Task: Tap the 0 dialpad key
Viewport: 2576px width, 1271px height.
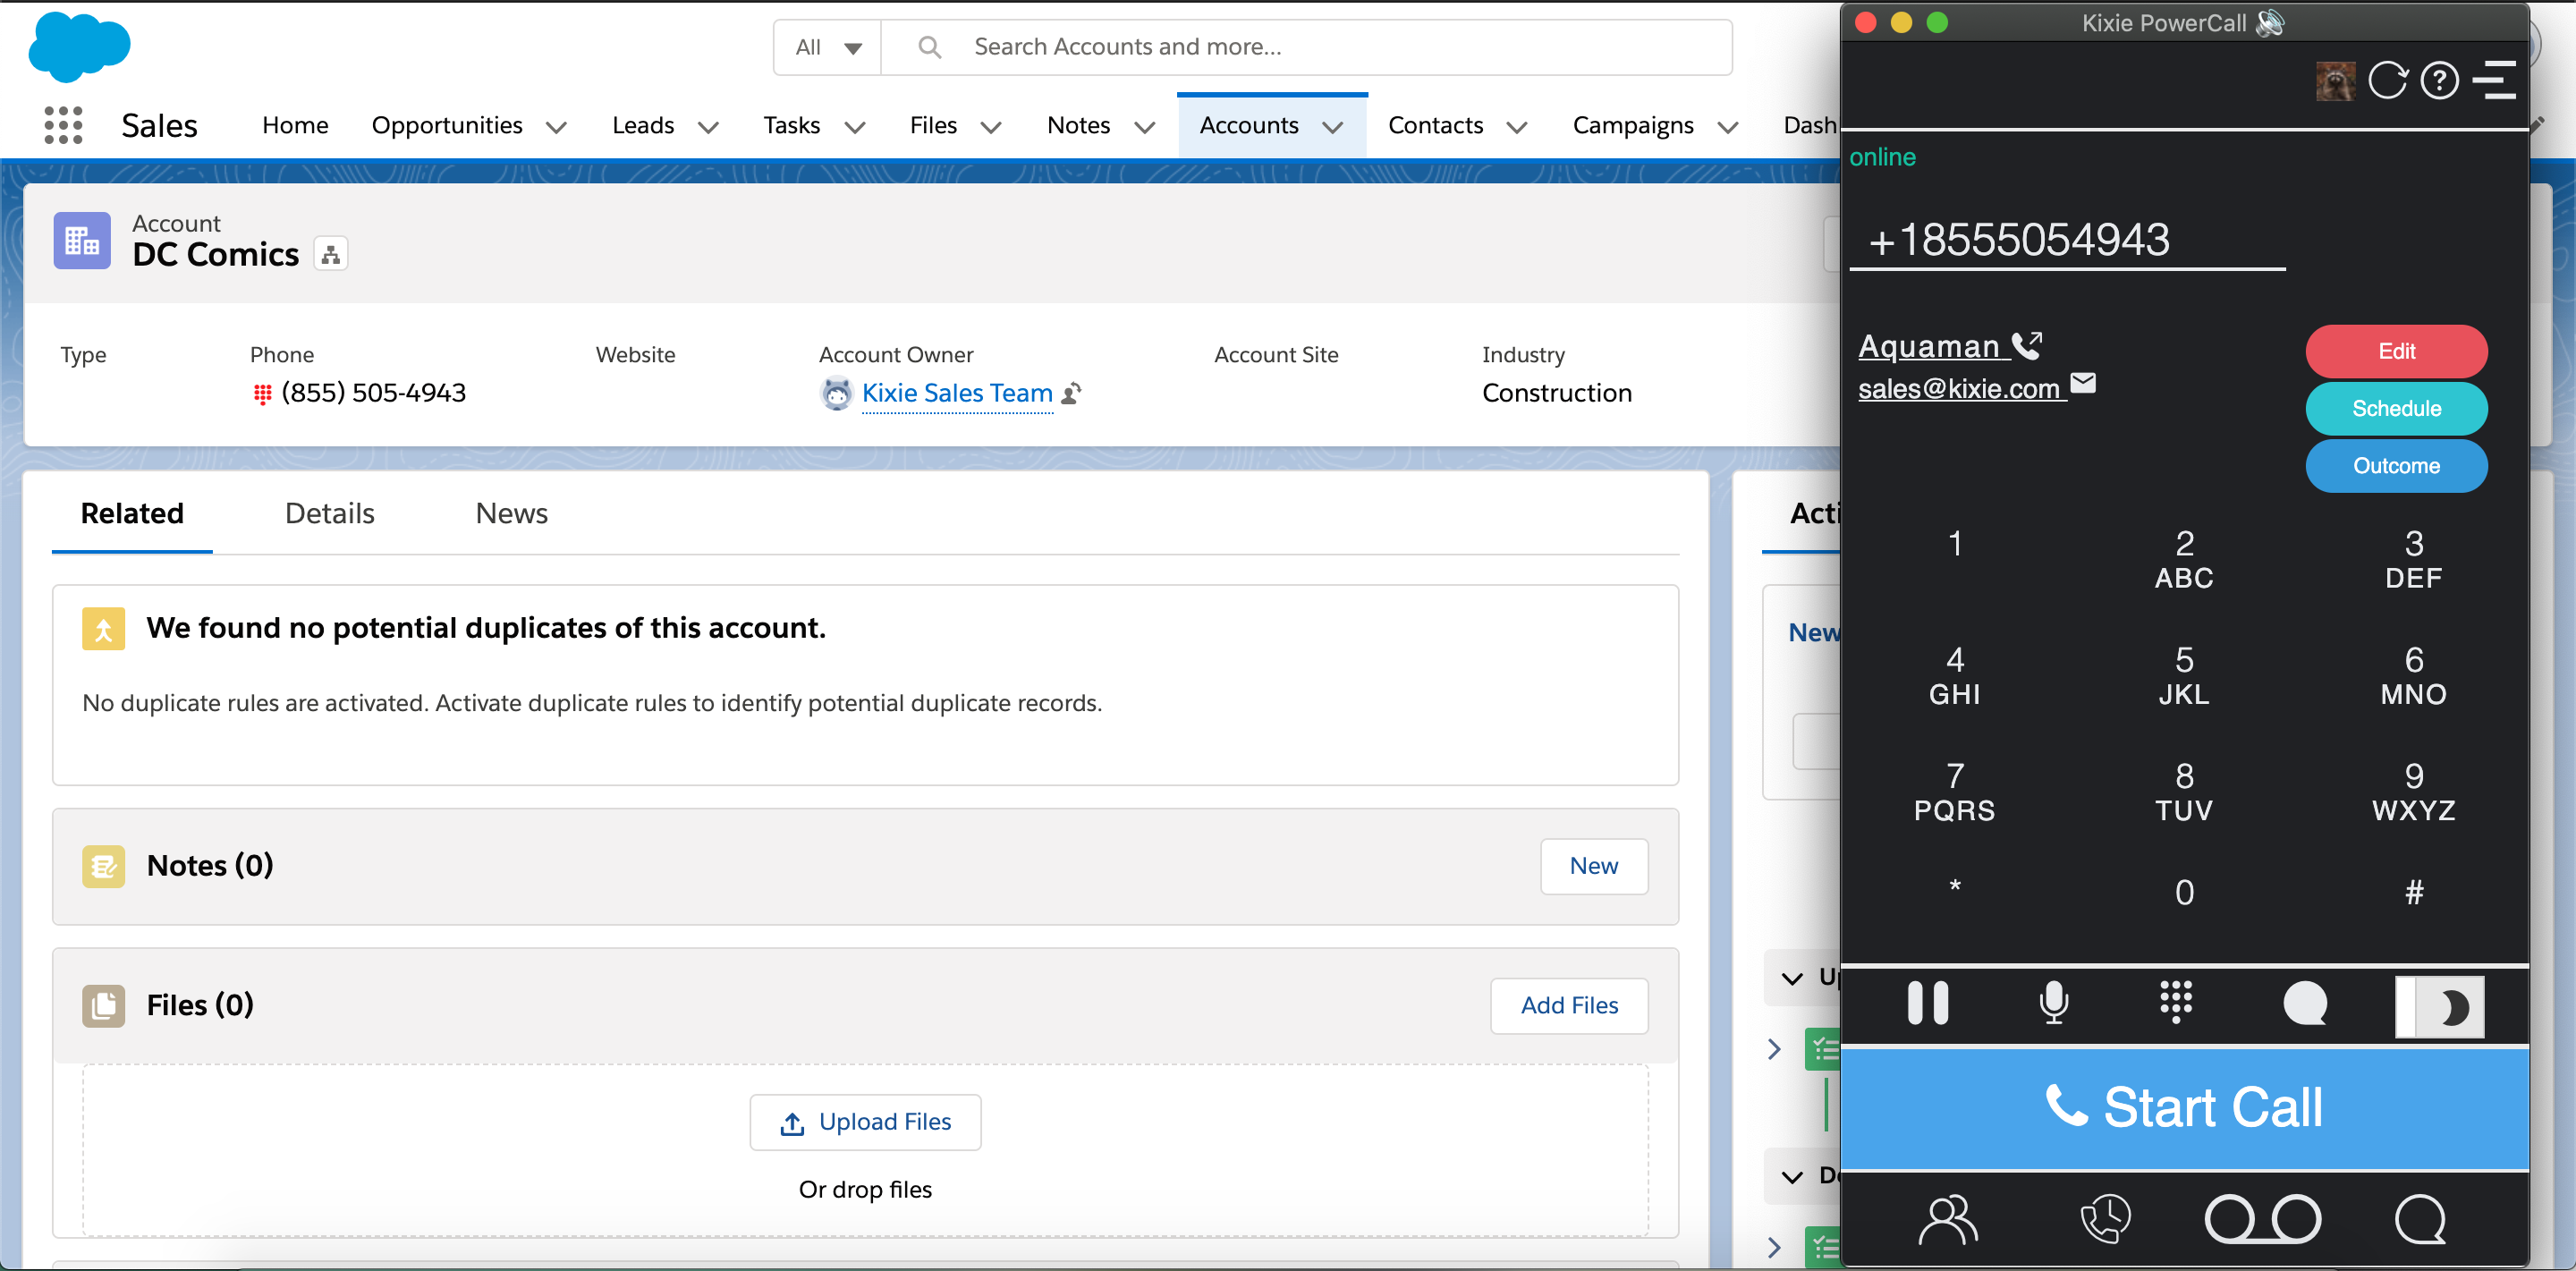Action: point(2184,892)
